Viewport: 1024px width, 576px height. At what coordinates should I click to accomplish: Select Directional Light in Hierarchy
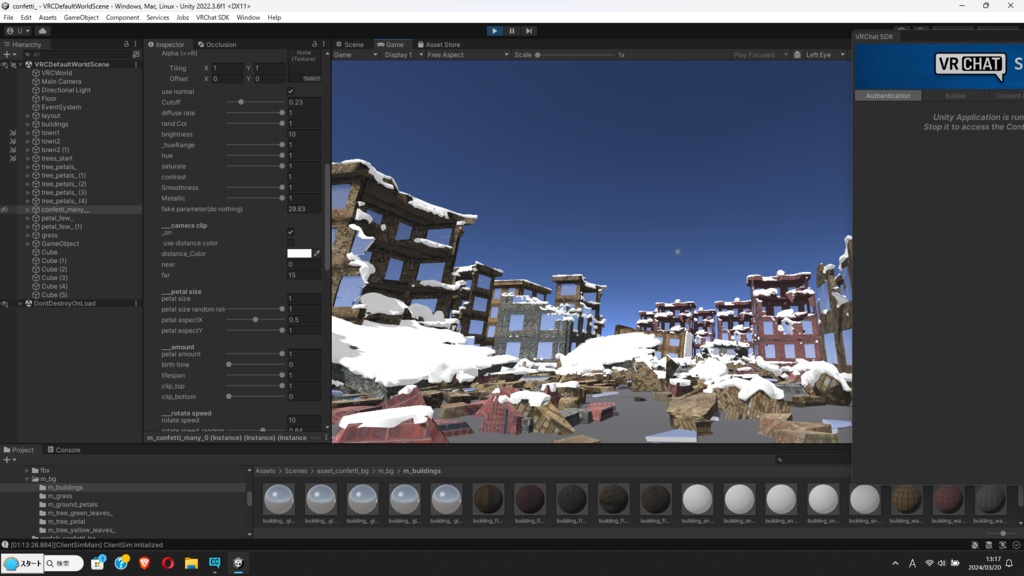(x=66, y=90)
